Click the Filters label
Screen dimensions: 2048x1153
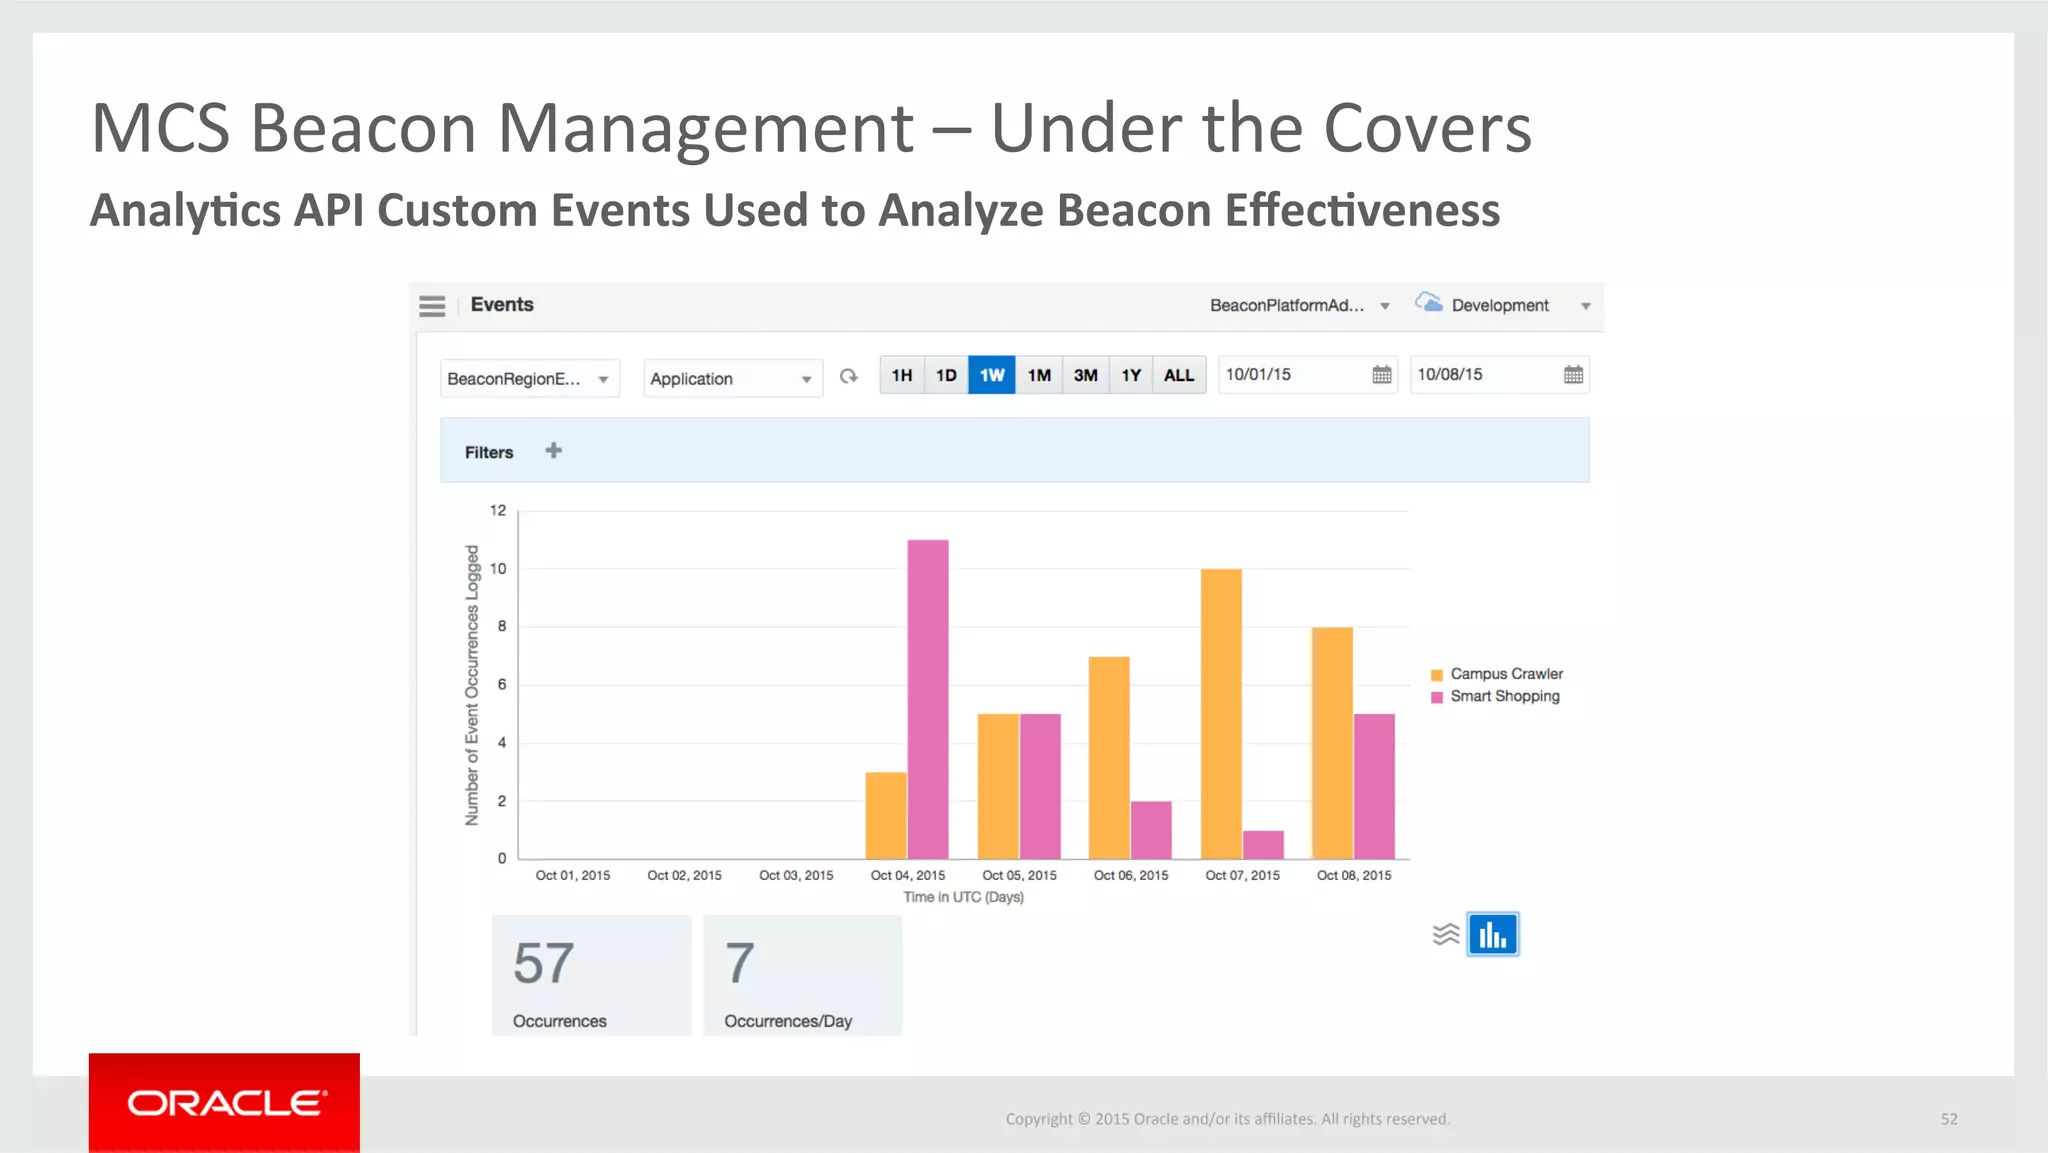point(489,453)
